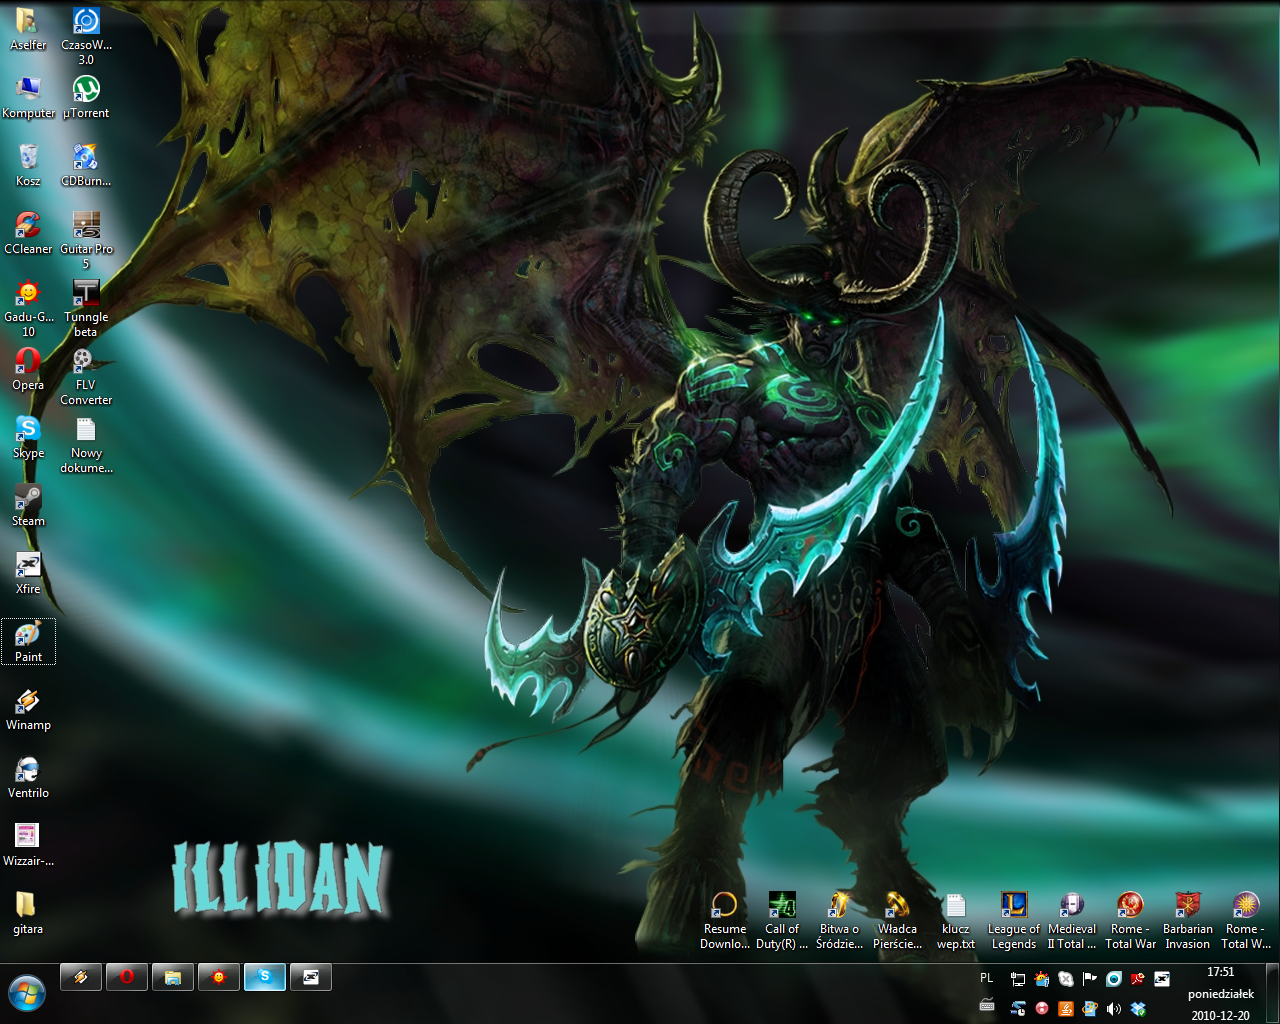Select the Kosz recycle bin icon

(28, 166)
